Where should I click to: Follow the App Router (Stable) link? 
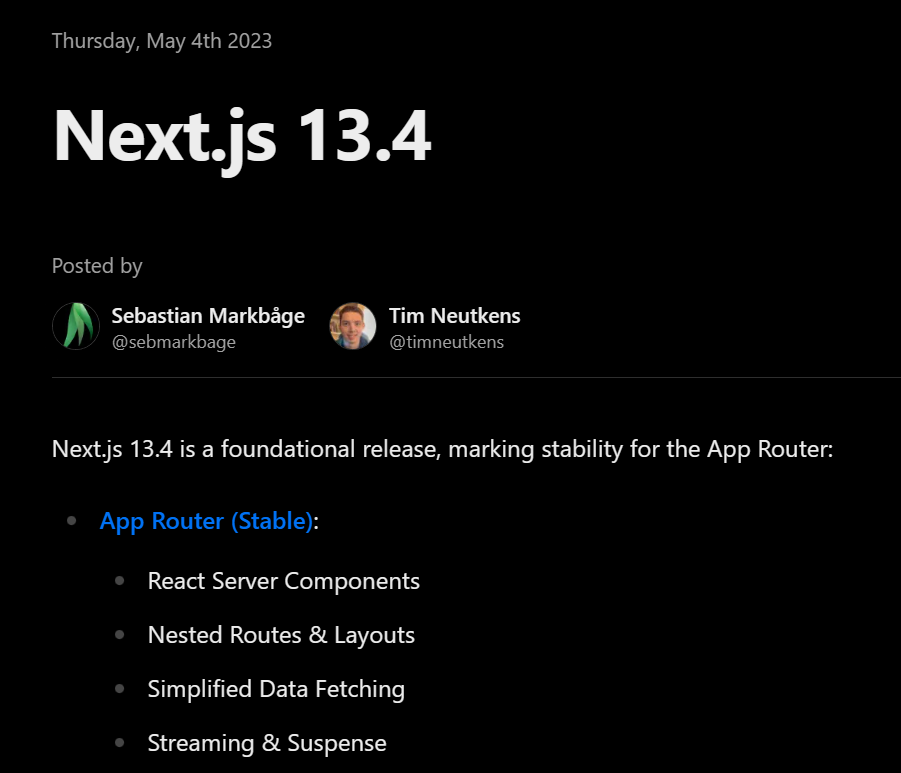click(206, 521)
